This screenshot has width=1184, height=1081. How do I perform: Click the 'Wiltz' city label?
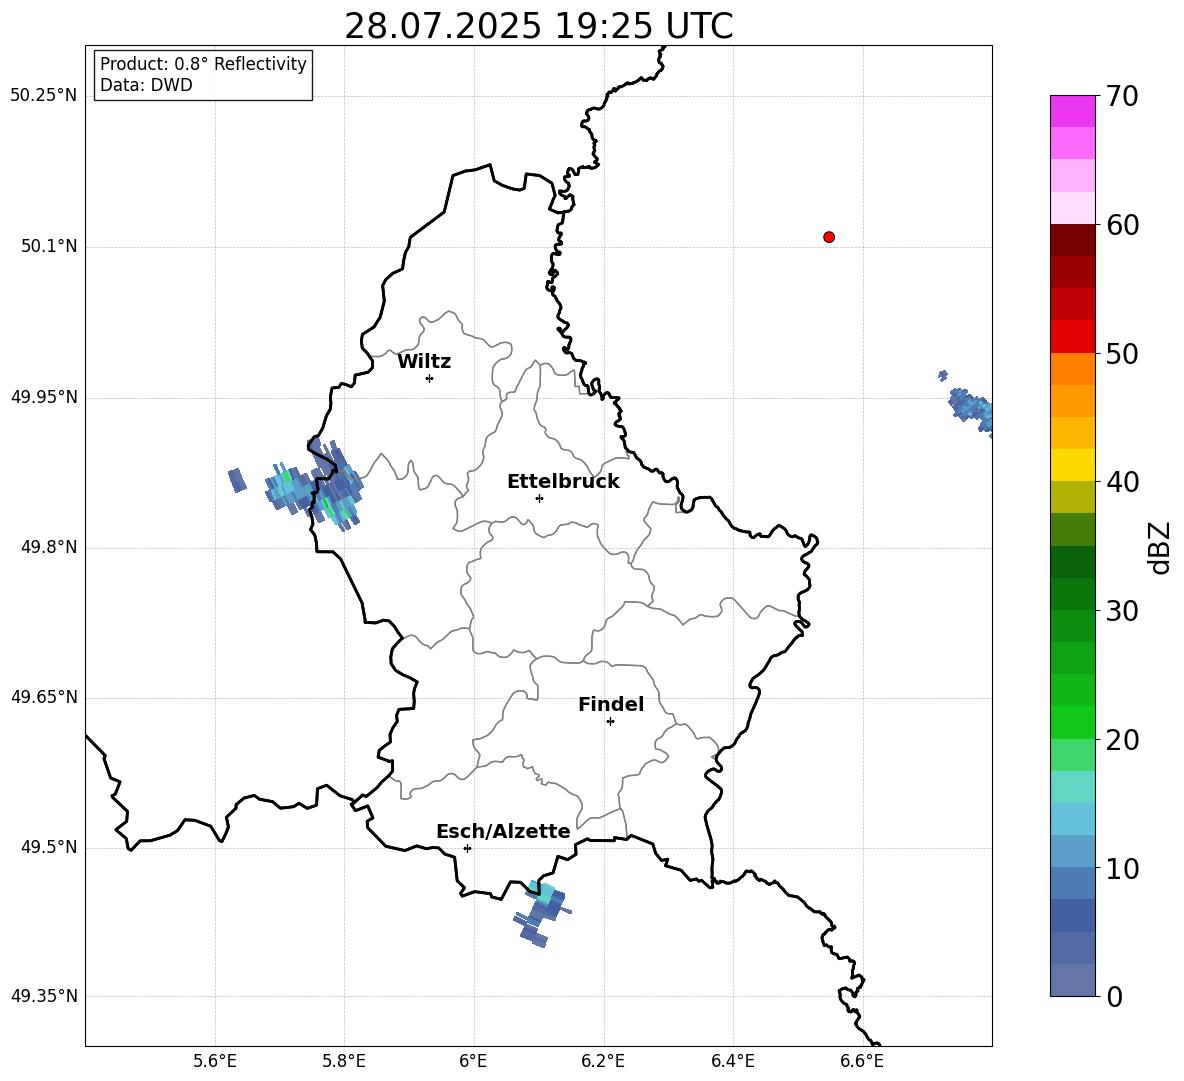pyautogui.click(x=424, y=362)
